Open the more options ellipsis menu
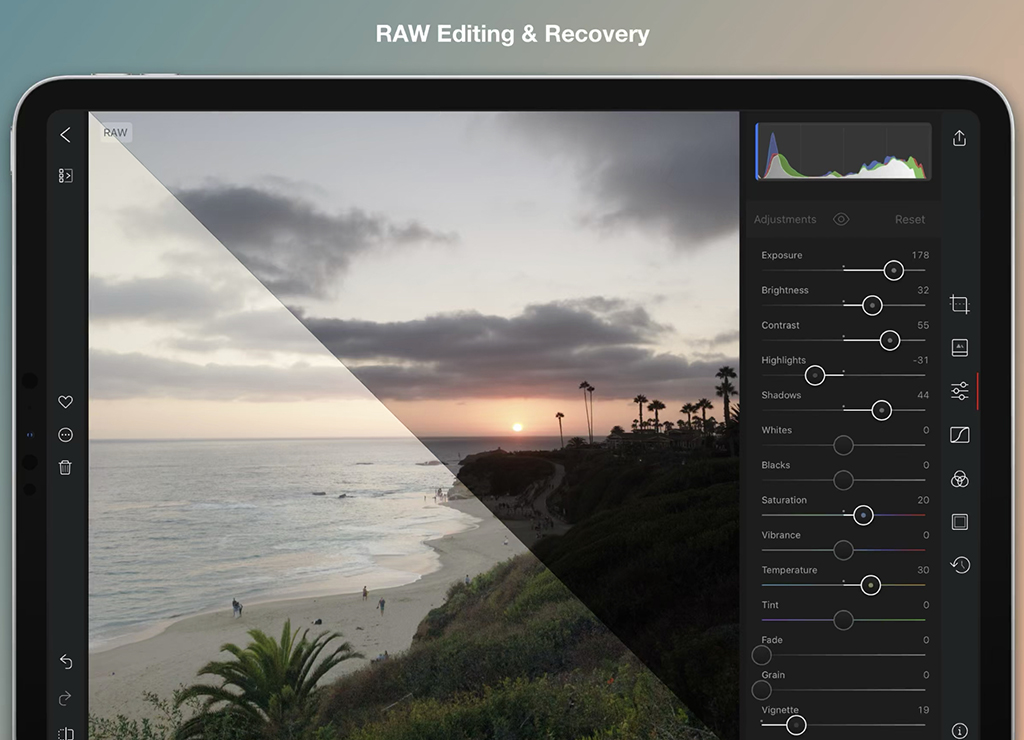The height and width of the screenshot is (740, 1024). (x=65, y=435)
